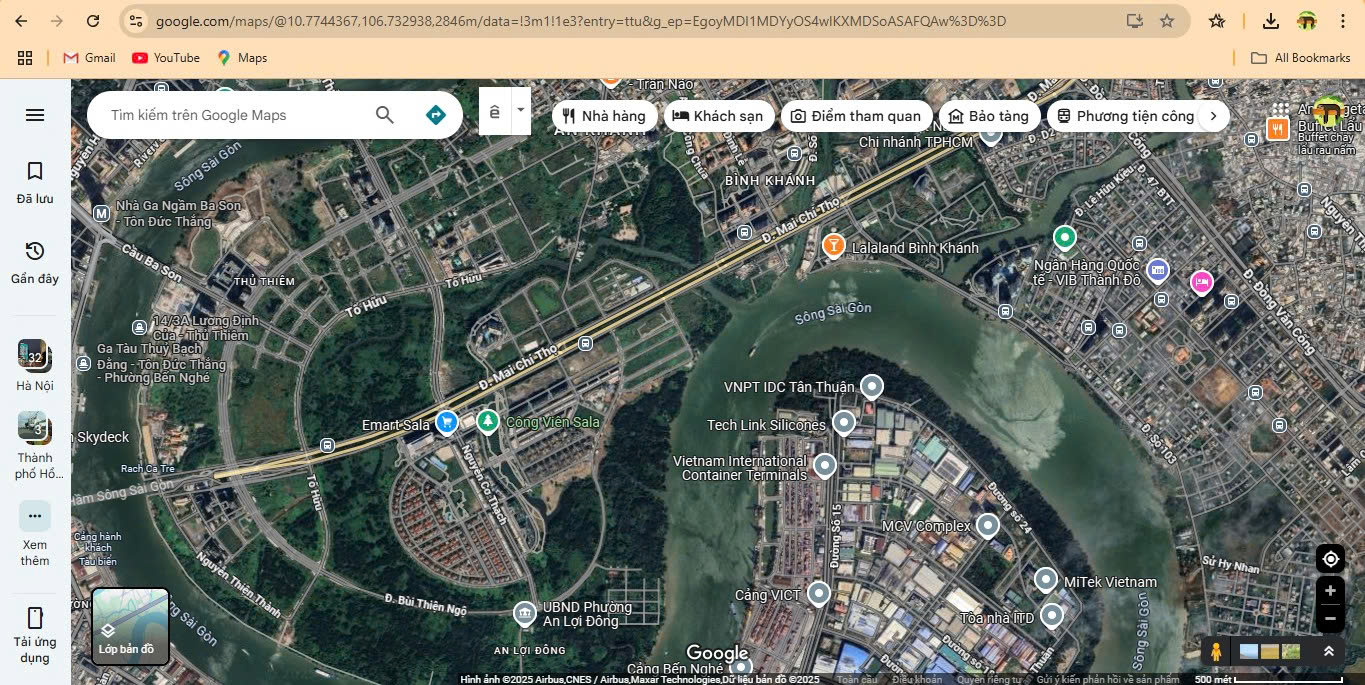
Task: Click the Nhà Ga Ngầm Ba Son metro icon
Action: click(101, 213)
